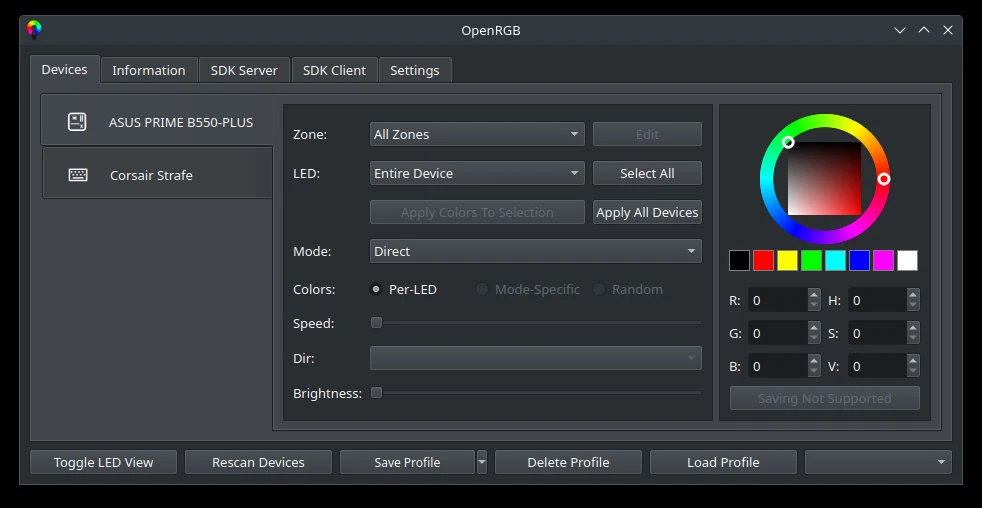982x508 pixels.
Task: Click the hue ring marker on the red side
Action: [884, 179]
